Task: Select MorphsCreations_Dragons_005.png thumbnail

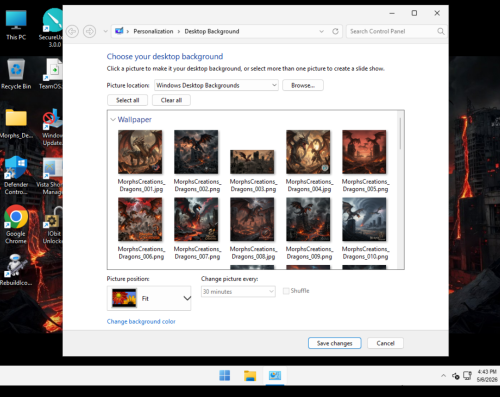Action: (364, 152)
